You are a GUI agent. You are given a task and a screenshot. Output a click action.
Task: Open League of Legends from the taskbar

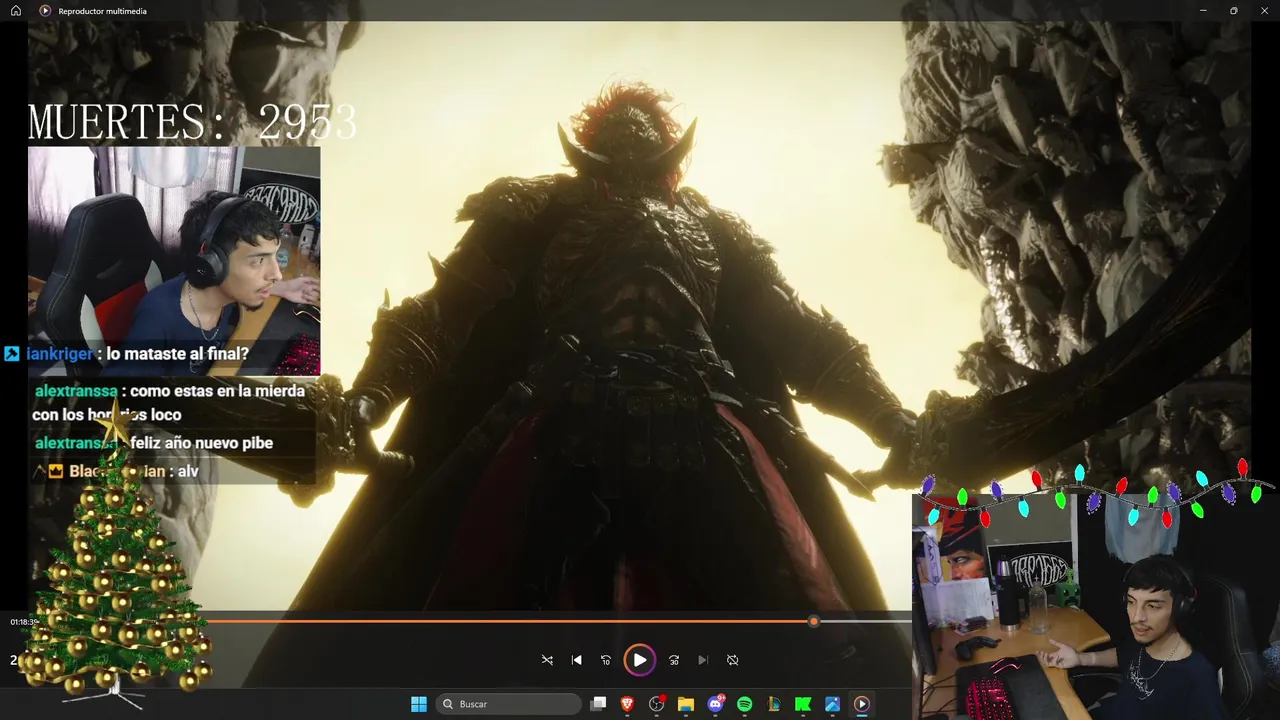[773, 704]
